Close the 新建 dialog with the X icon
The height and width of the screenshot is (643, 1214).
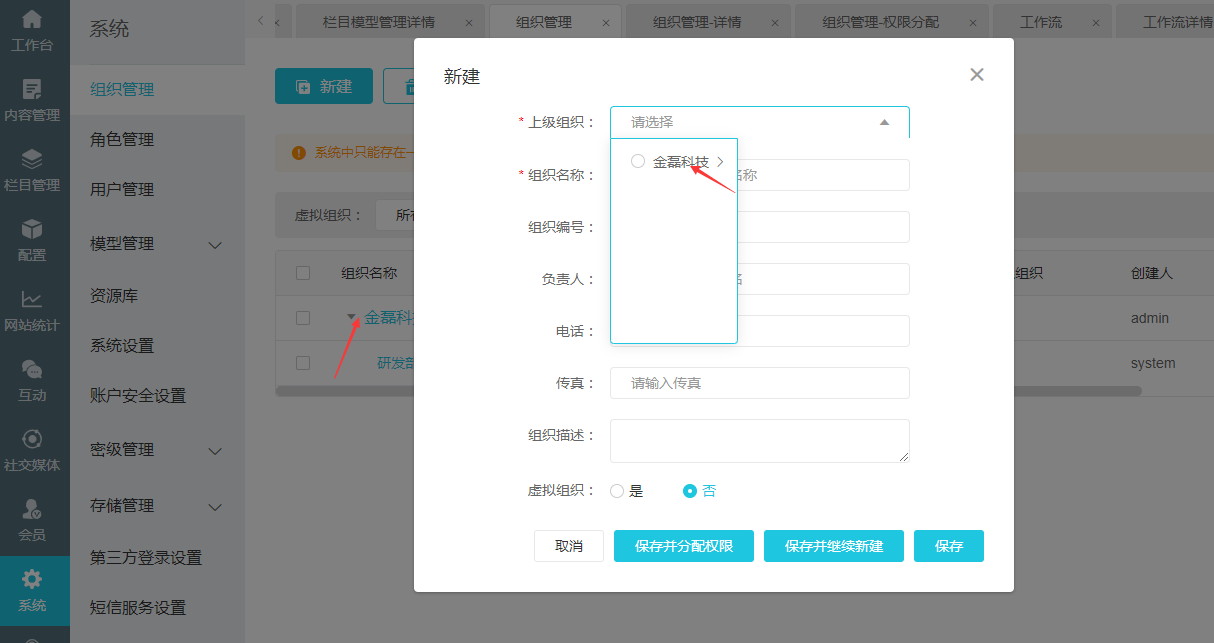(977, 74)
